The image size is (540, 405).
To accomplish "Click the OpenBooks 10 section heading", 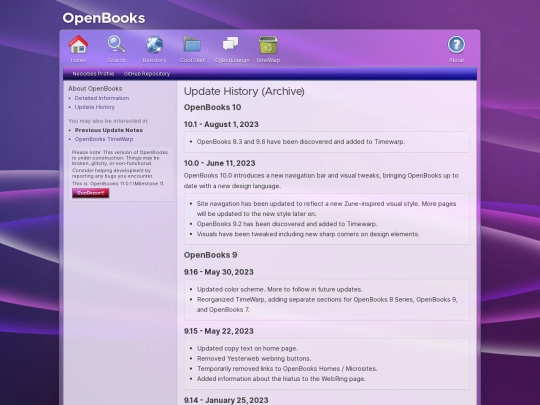I will coord(212,107).
